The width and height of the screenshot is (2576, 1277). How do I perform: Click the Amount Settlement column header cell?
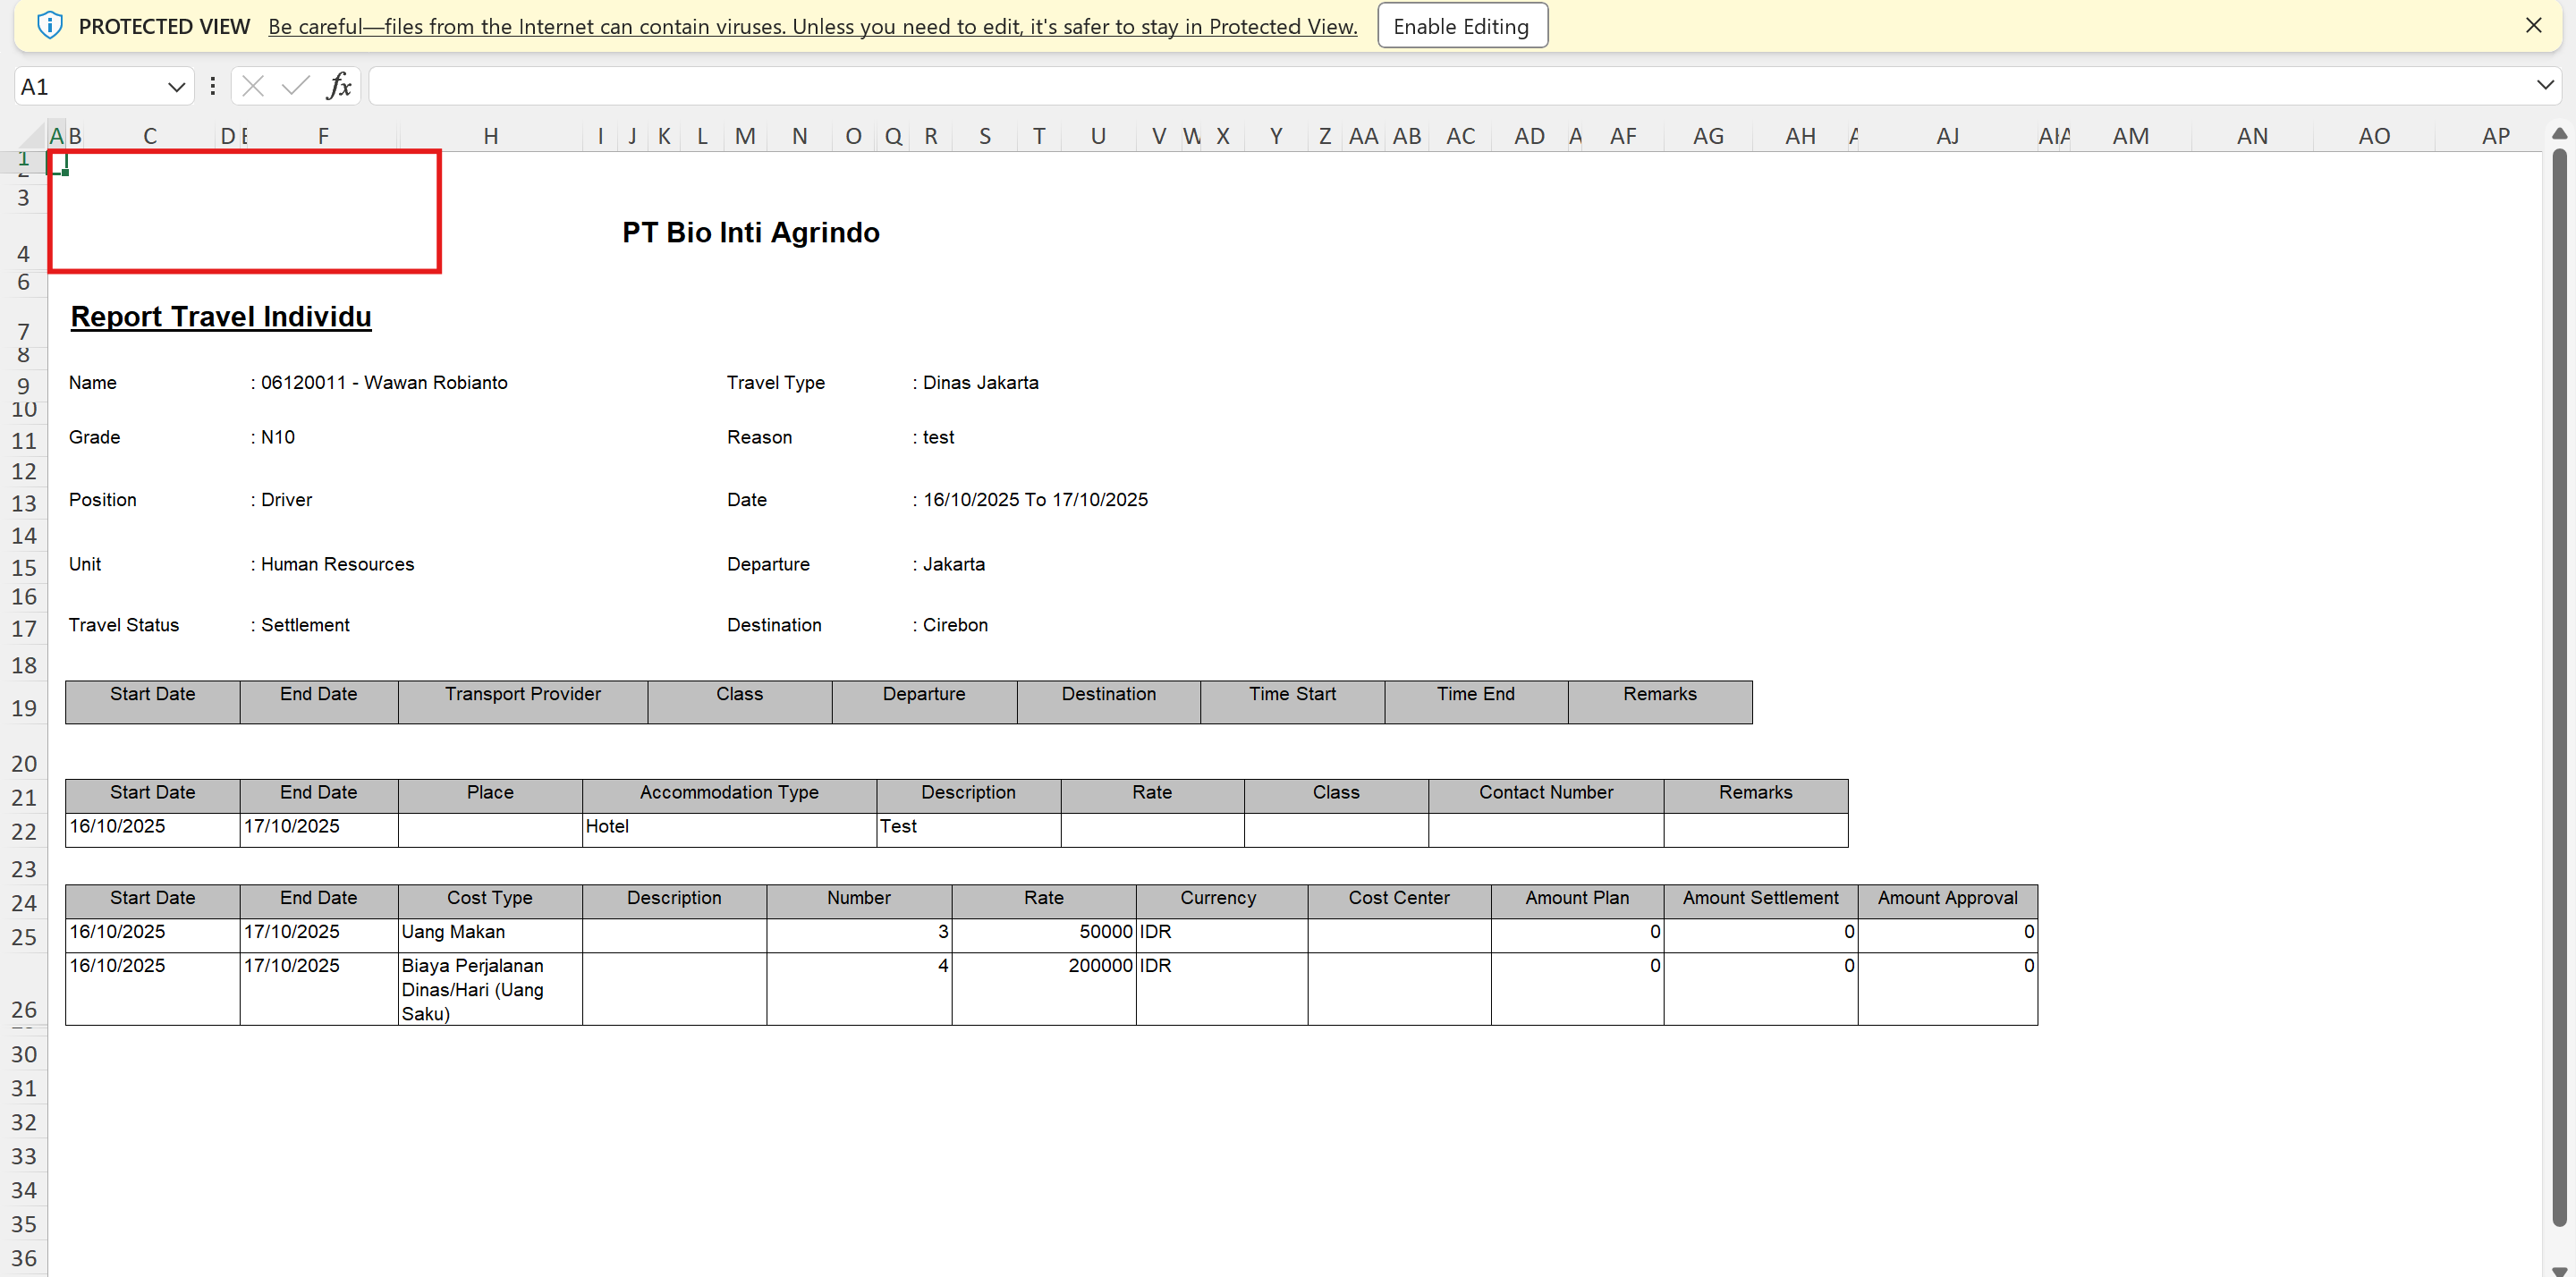tap(1759, 898)
